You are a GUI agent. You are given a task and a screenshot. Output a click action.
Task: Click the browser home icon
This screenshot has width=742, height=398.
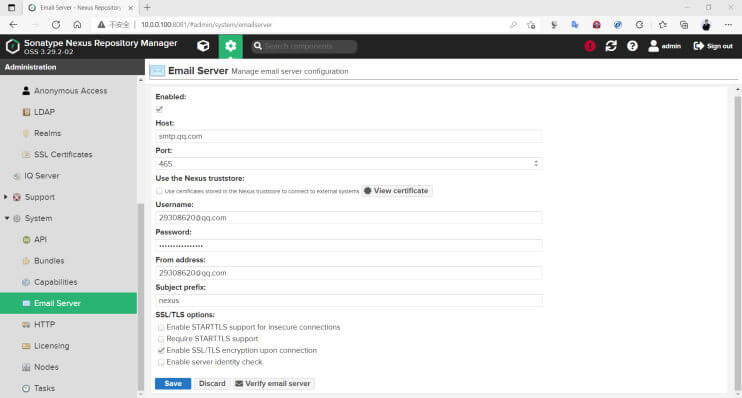pos(77,25)
